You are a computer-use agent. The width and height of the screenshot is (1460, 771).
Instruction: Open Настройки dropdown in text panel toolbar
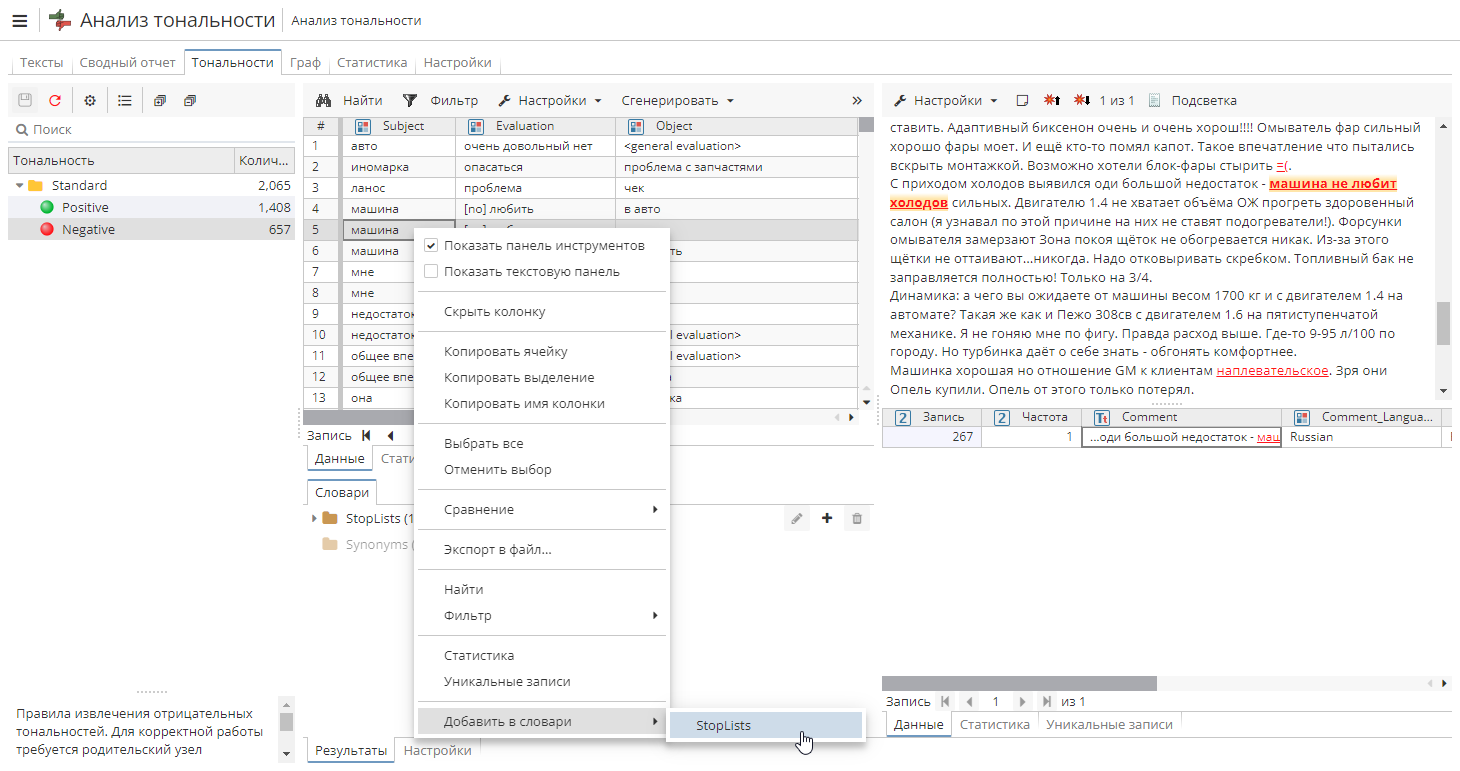945,100
